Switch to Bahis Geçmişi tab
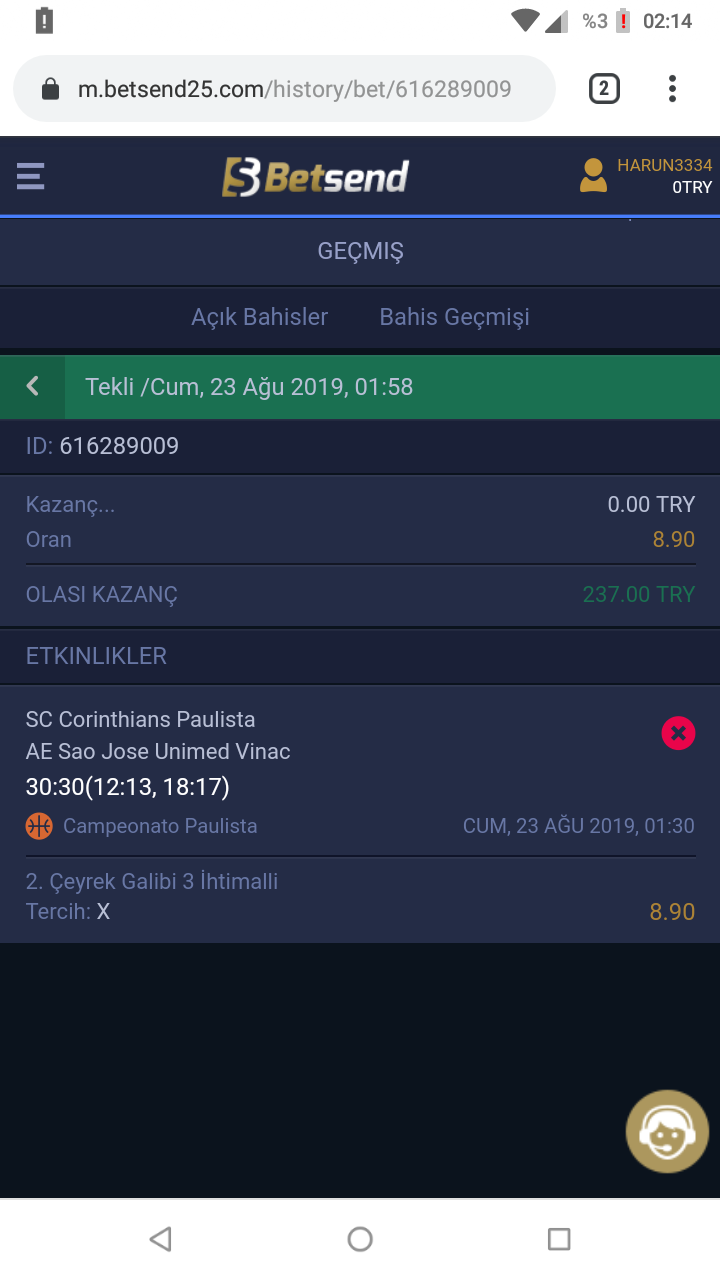 [454, 317]
